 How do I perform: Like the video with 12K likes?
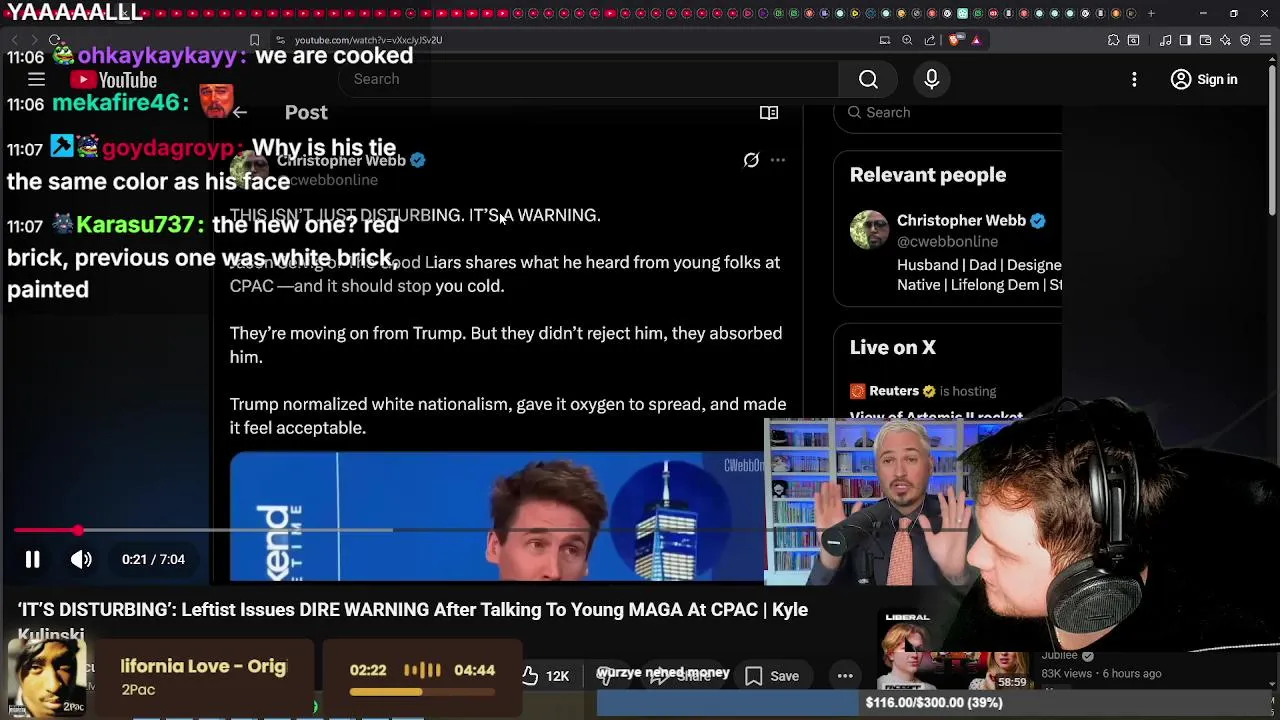point(545,676)
